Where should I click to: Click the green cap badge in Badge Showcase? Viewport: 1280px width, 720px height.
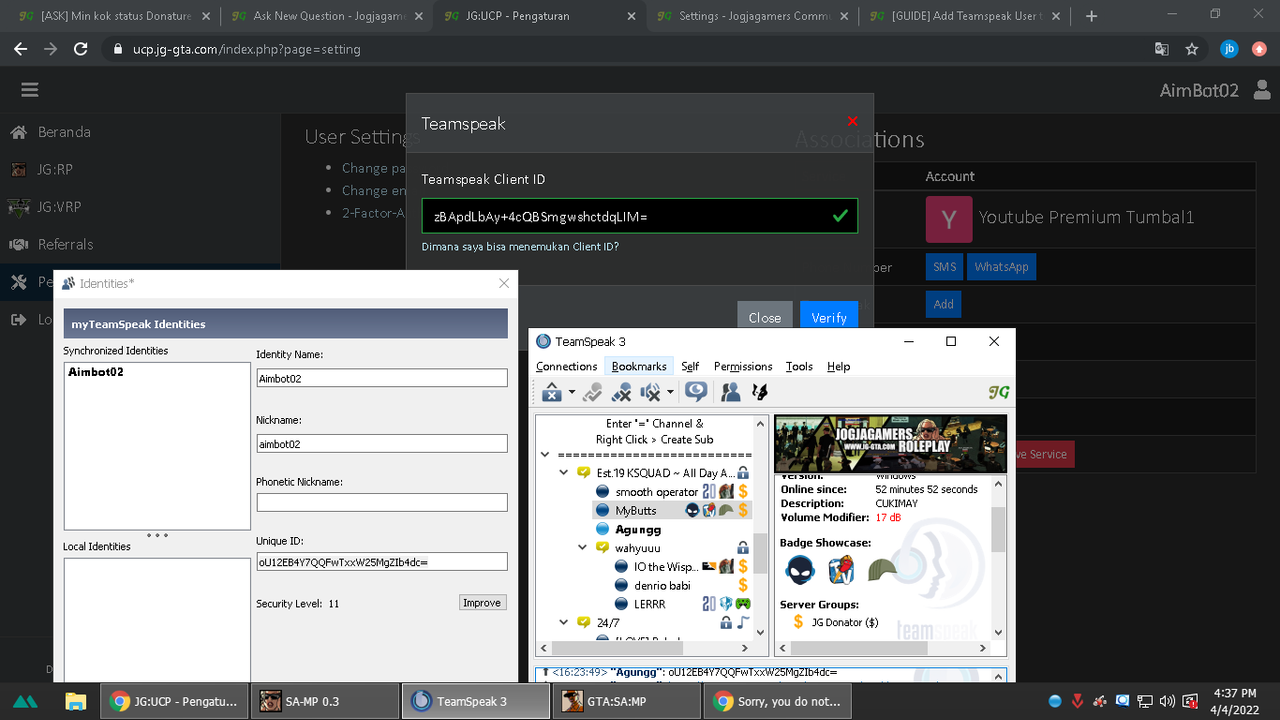(x=882, y=569)
